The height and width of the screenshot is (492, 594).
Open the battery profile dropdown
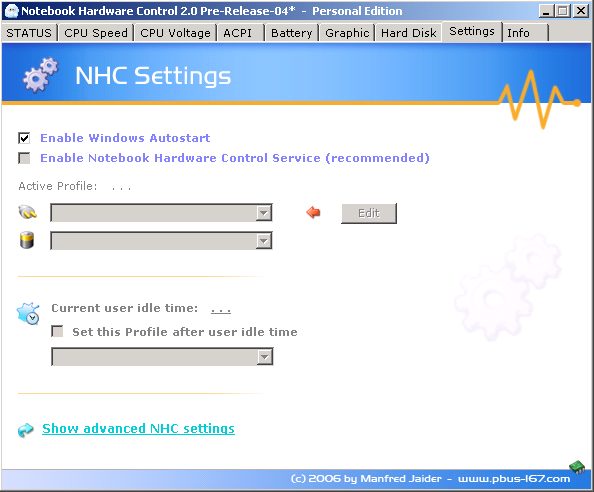(x=161, y=241)
